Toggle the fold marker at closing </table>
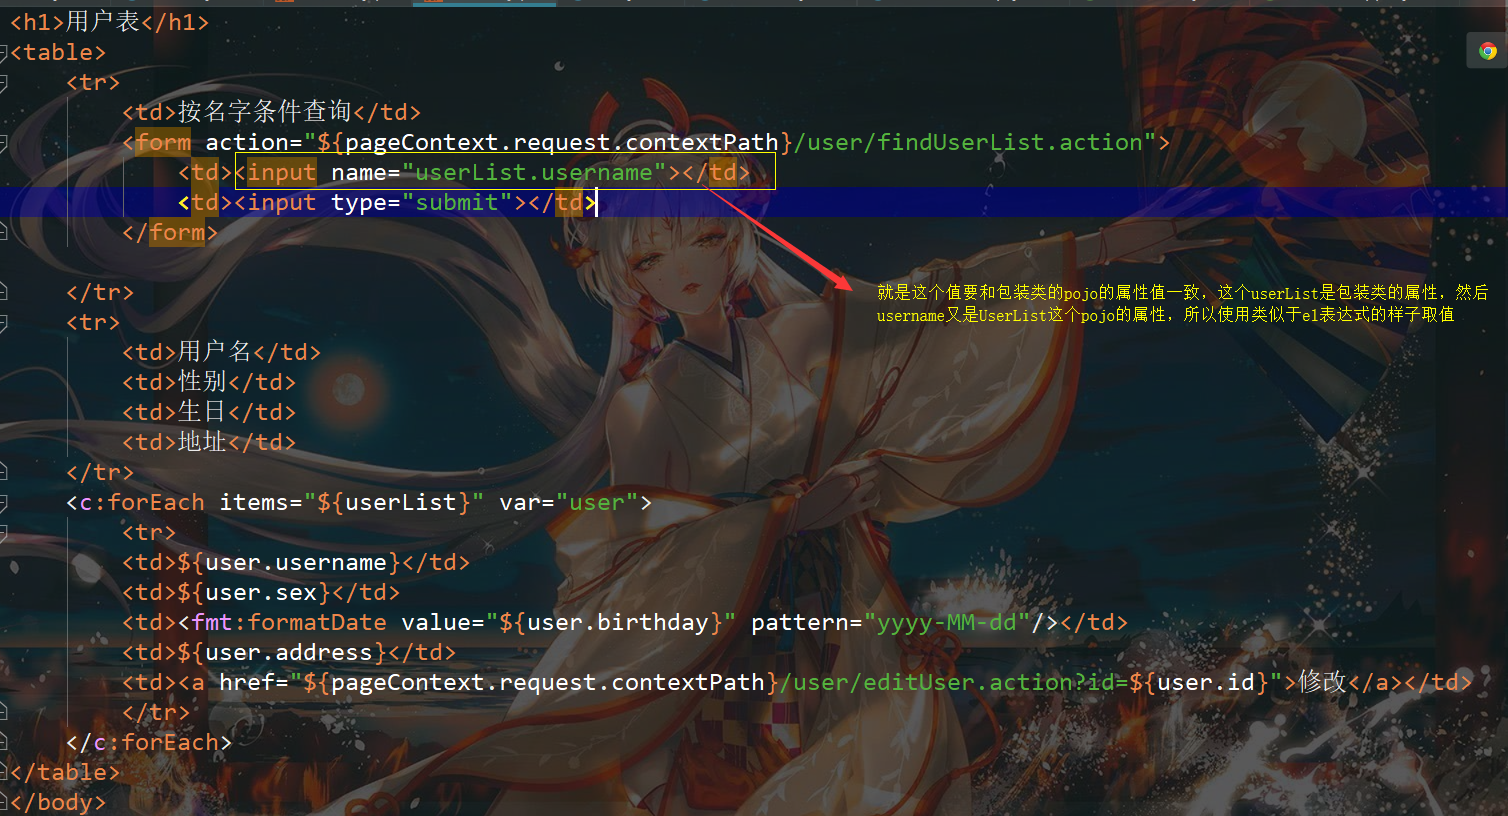Screen dimensions: 1508x816 coord(4,772)
